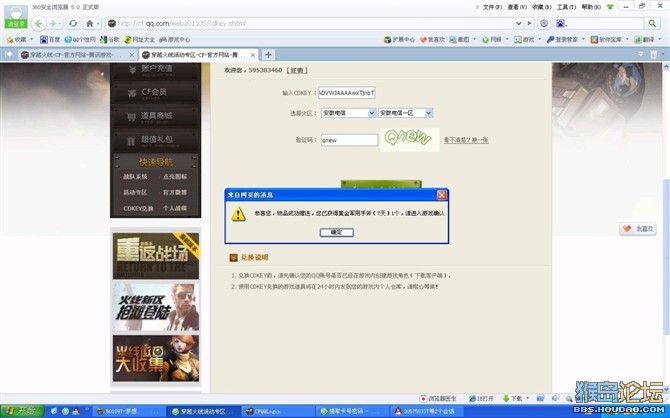Expand the 截图 dropdown arrow

(474, 39)
